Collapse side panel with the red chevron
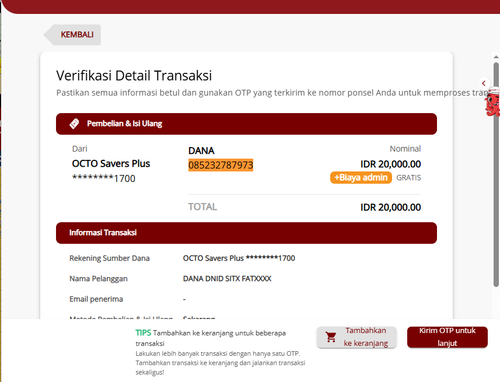The width and height of the screenshot is (500, 382). [484, 83]
